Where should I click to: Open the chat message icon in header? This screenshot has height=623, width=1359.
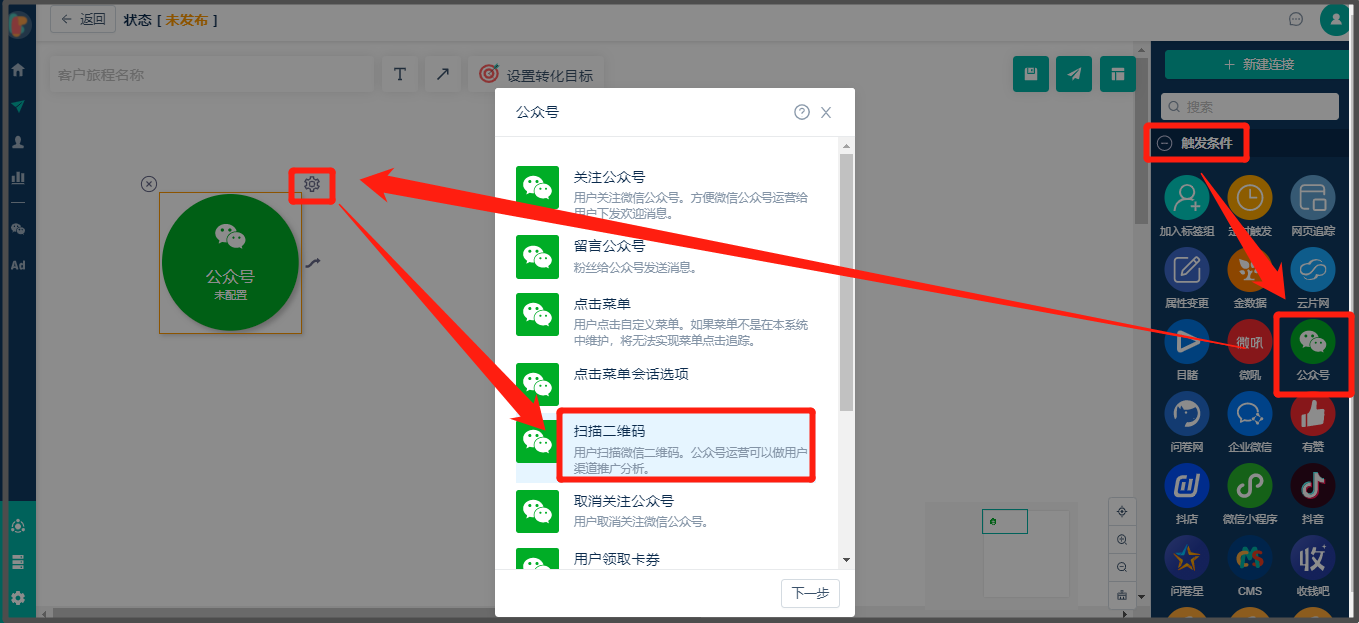click(1296, 19)
